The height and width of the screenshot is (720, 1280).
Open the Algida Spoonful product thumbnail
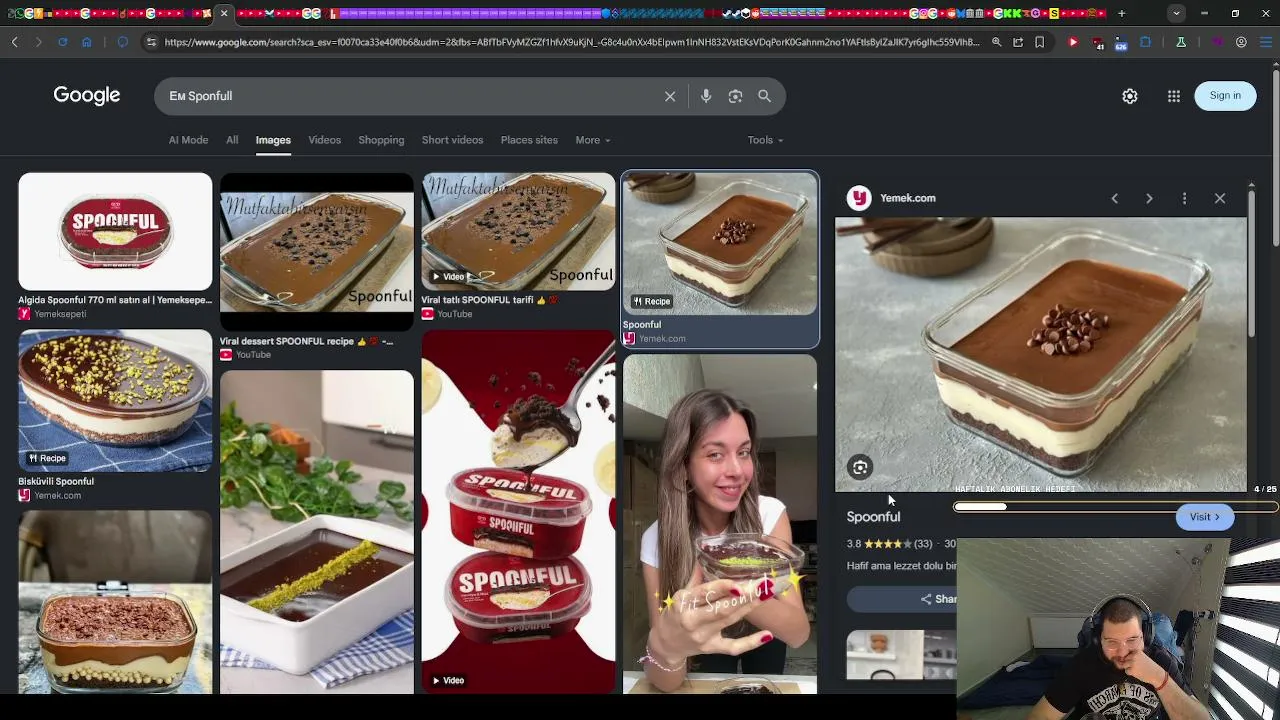[115, 231]
